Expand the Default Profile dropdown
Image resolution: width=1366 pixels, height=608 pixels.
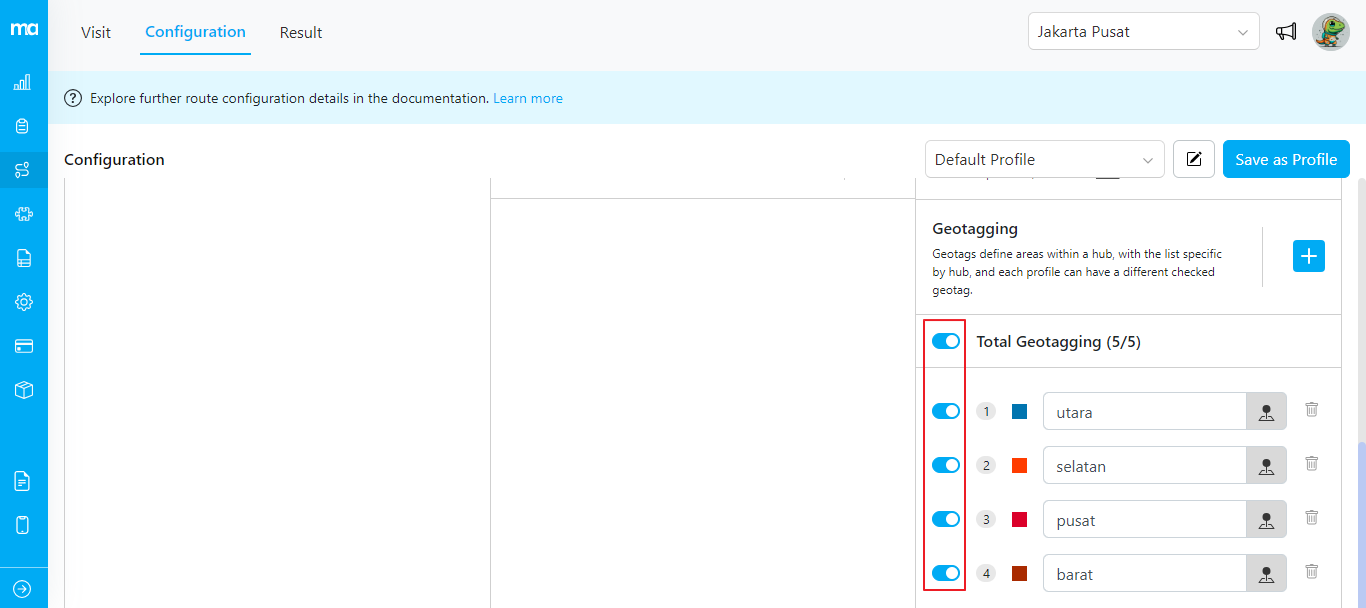[x=1044, y=159]
